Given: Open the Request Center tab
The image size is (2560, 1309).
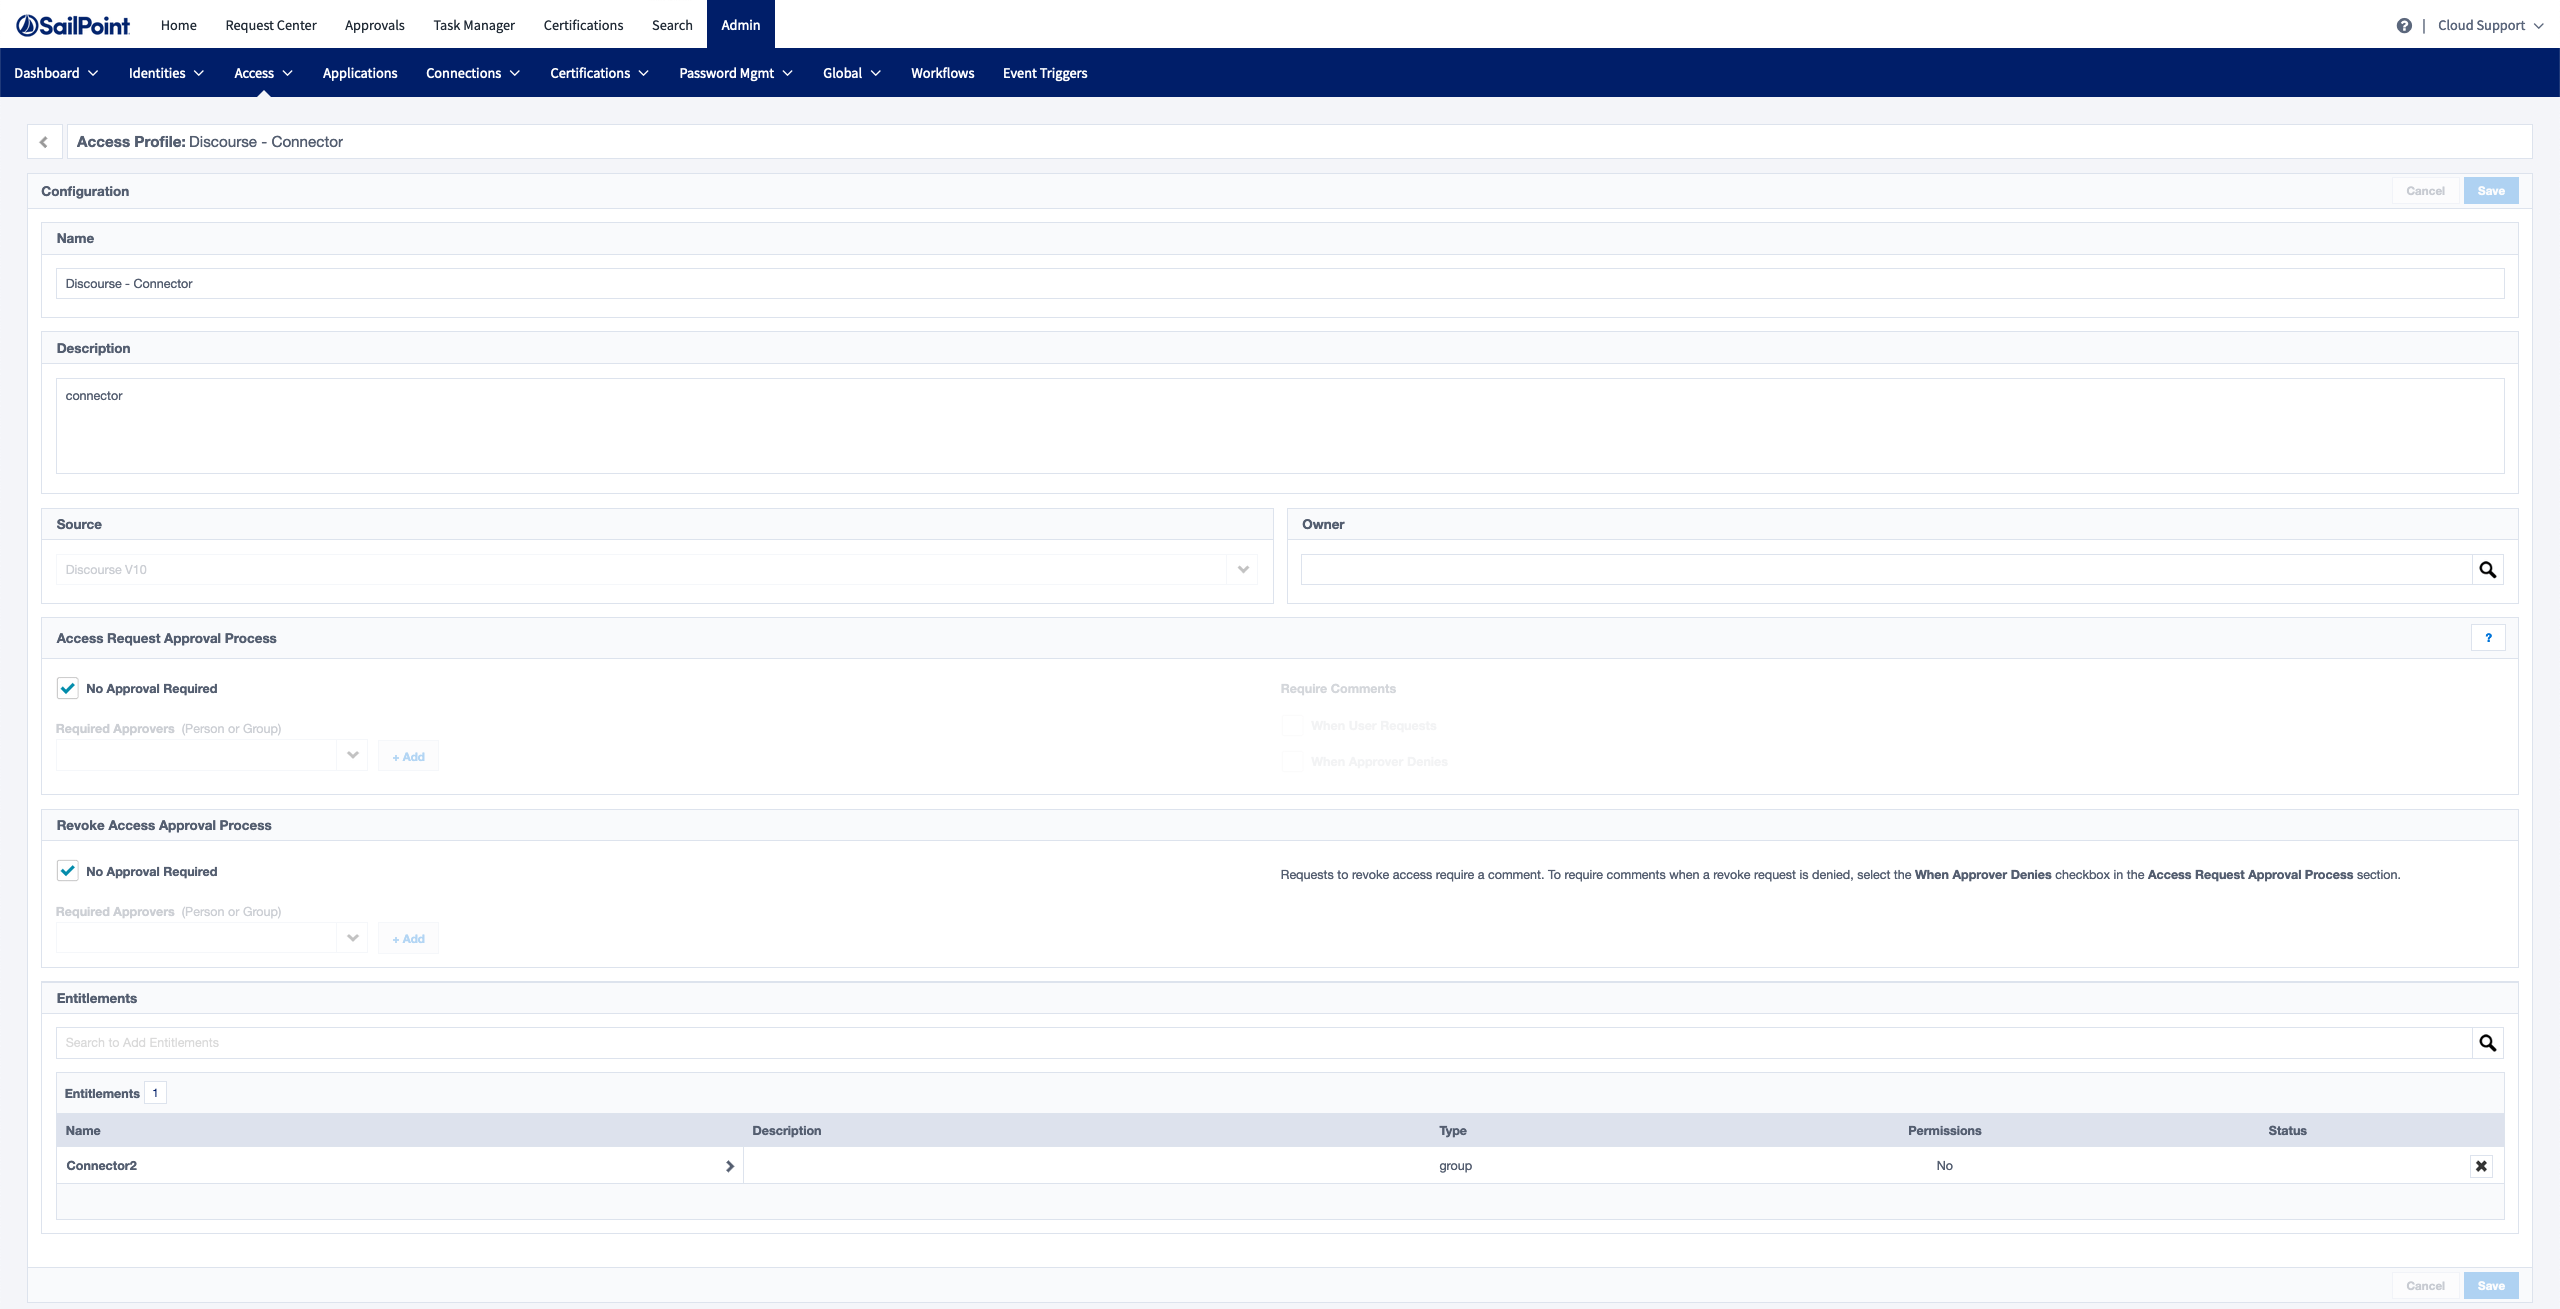Looking at the screenshot, I should (270, 25).
